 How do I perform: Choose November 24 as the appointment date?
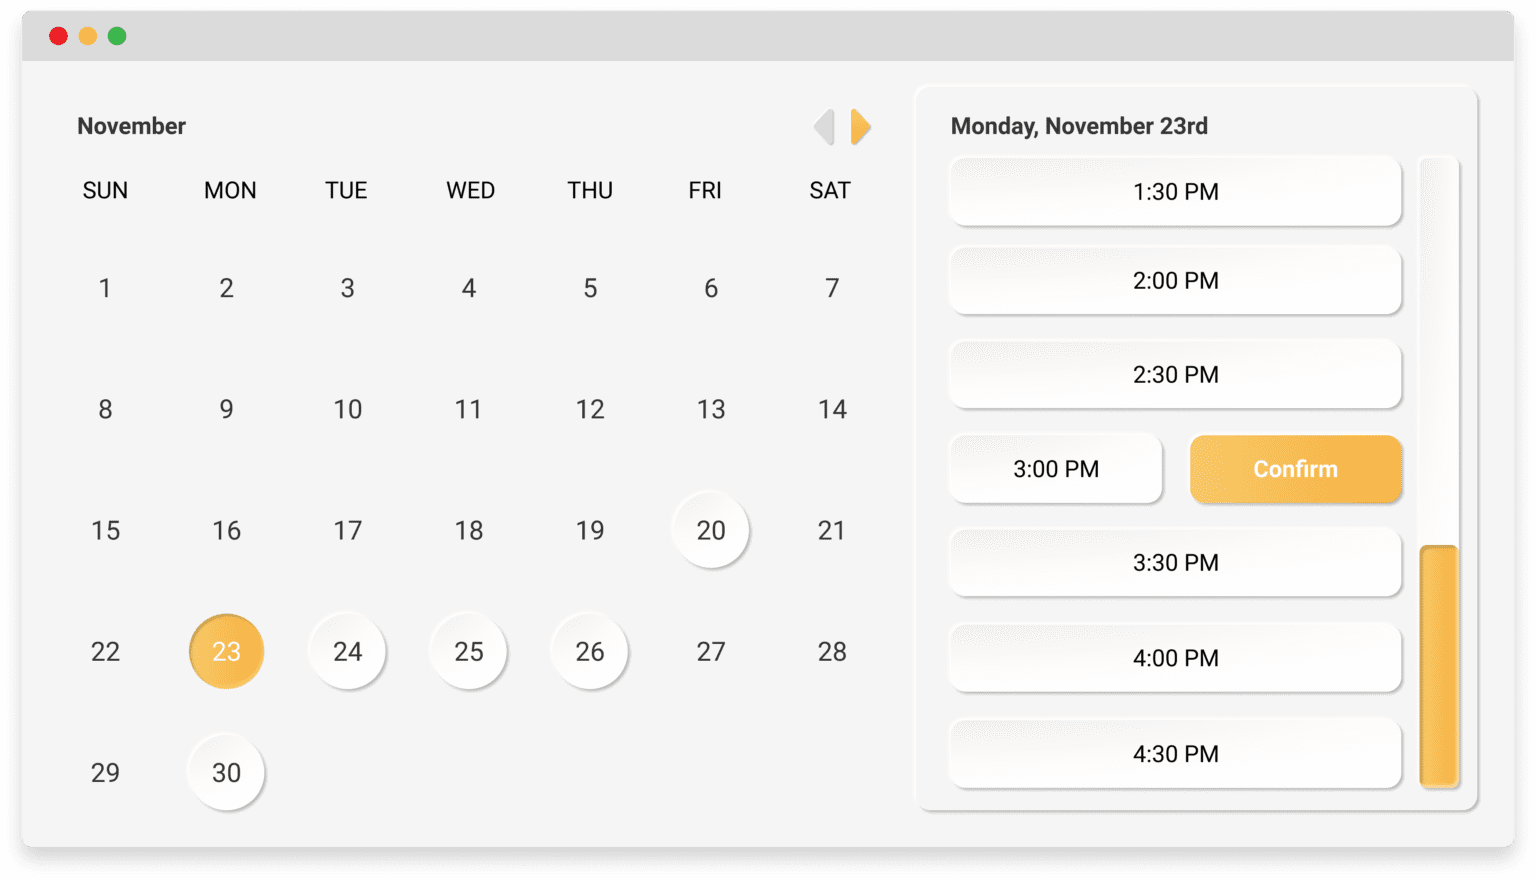[347, 652]
